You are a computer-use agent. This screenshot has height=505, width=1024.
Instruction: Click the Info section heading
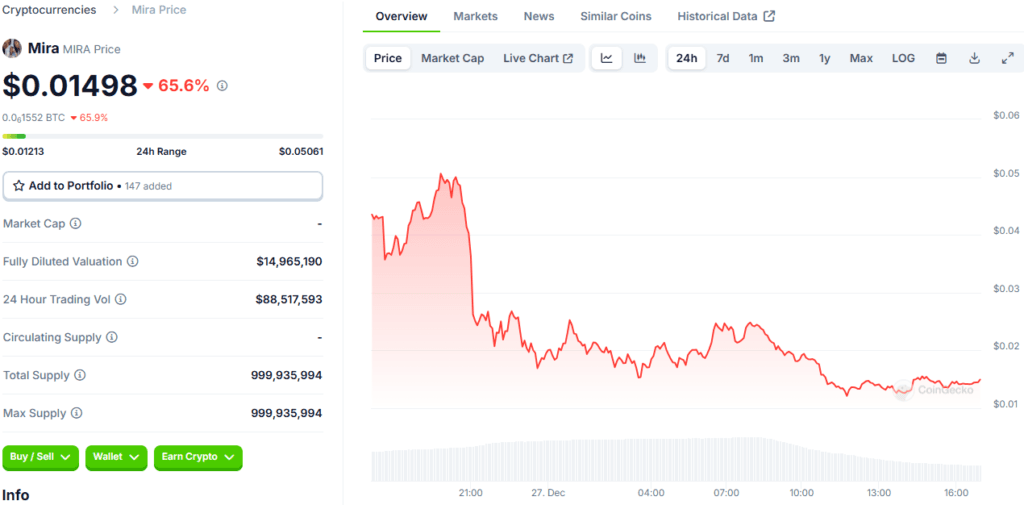tap(16, 495)
